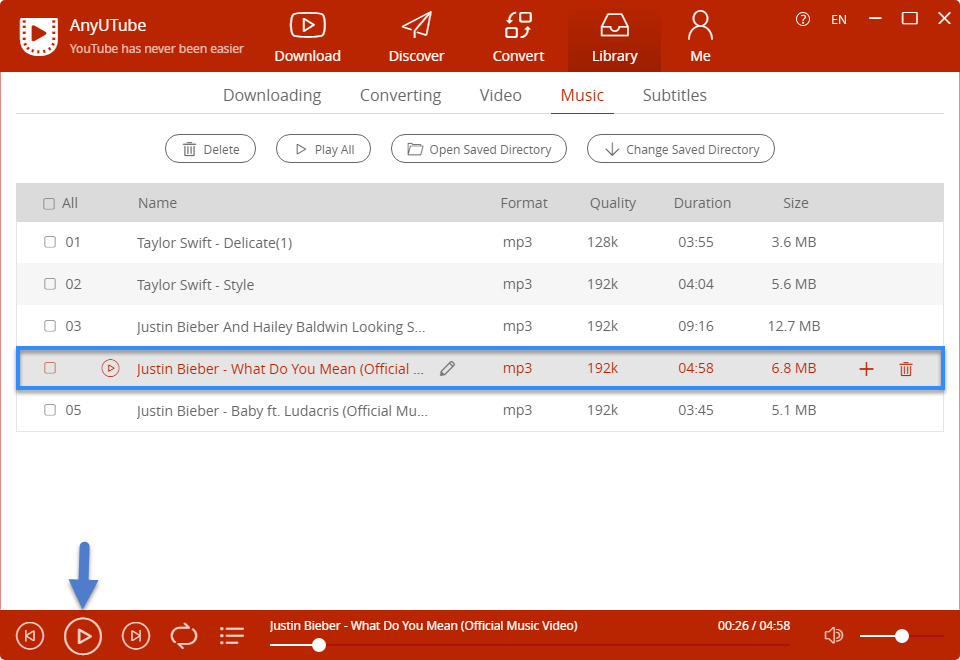Open the help question mark icon
The height and width of the screenshot is (660, 960).
pos(802,20)
